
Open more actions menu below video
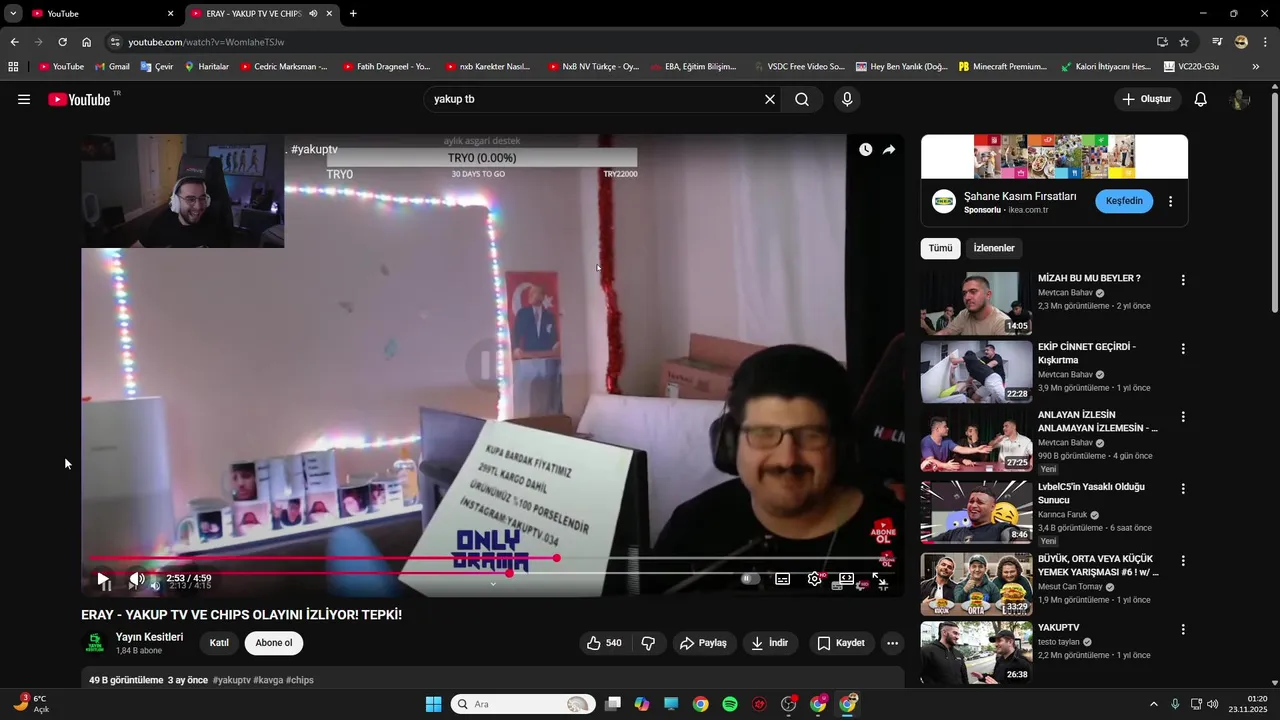tap(893, 643)
